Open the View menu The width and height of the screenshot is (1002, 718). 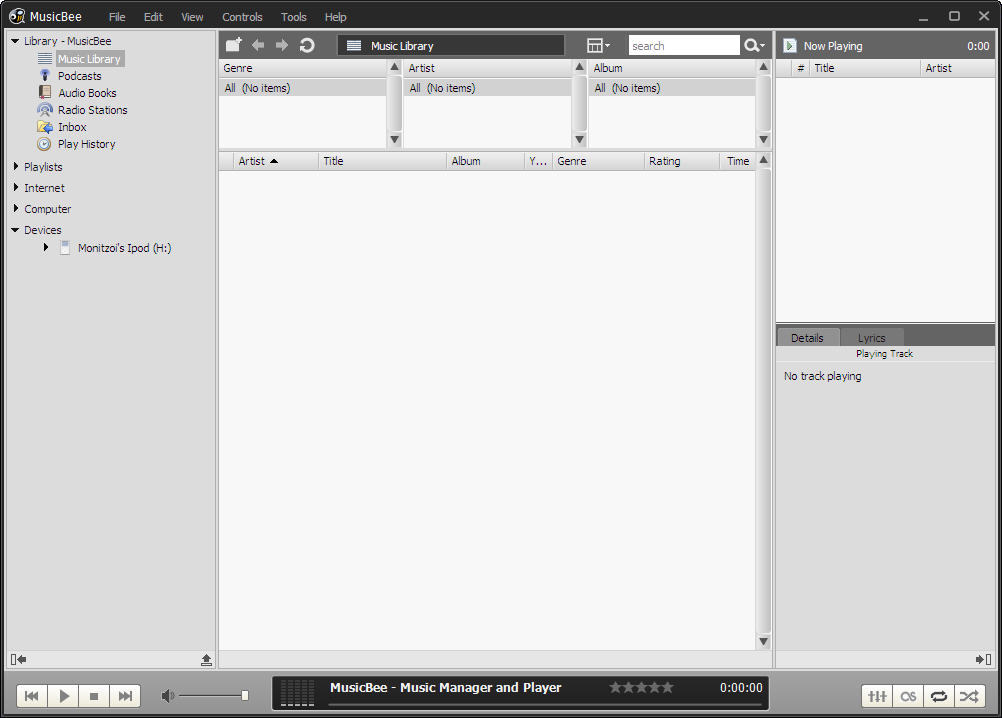[192, 17]
